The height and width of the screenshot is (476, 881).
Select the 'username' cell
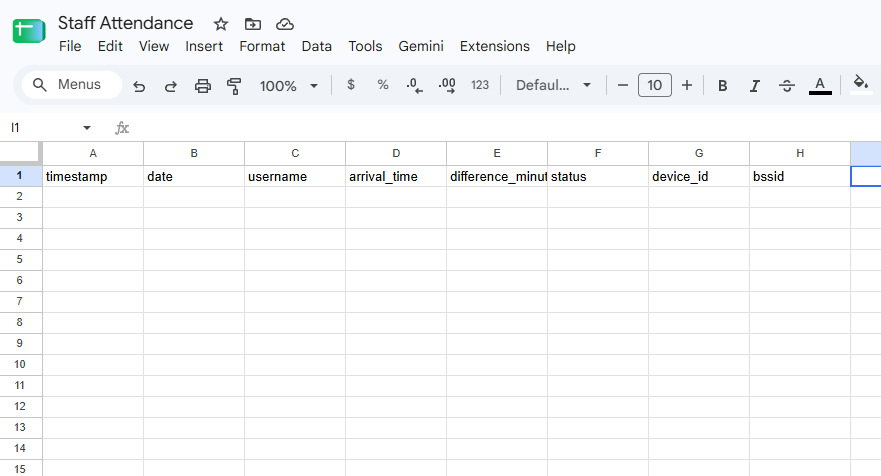click(x=295, y=176)
